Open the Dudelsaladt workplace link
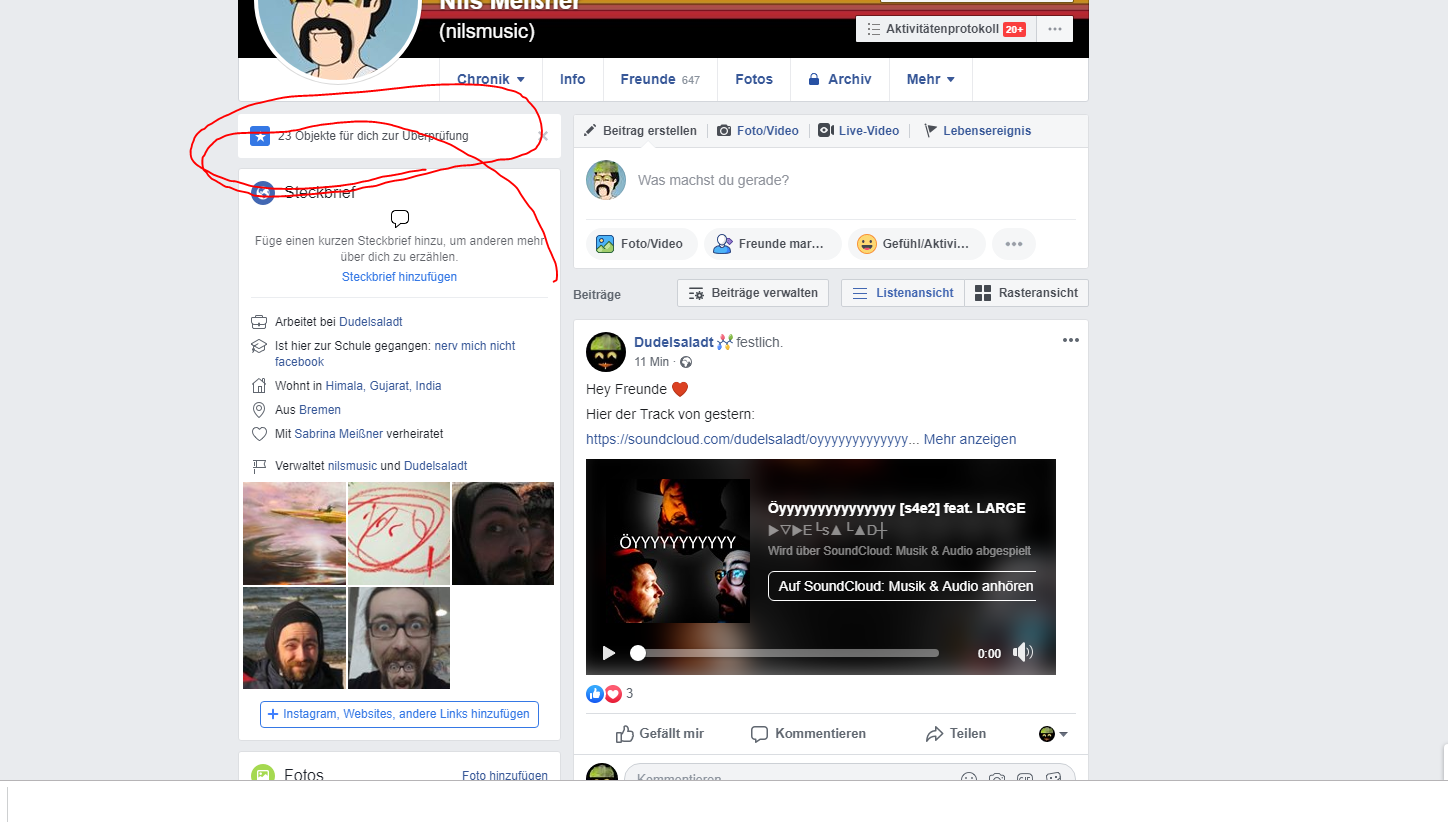 (x=371, y=322)
